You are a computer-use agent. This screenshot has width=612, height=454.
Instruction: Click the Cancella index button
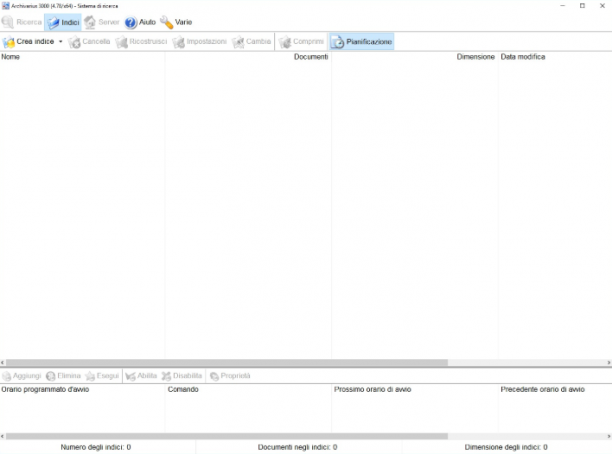point(89,42)
